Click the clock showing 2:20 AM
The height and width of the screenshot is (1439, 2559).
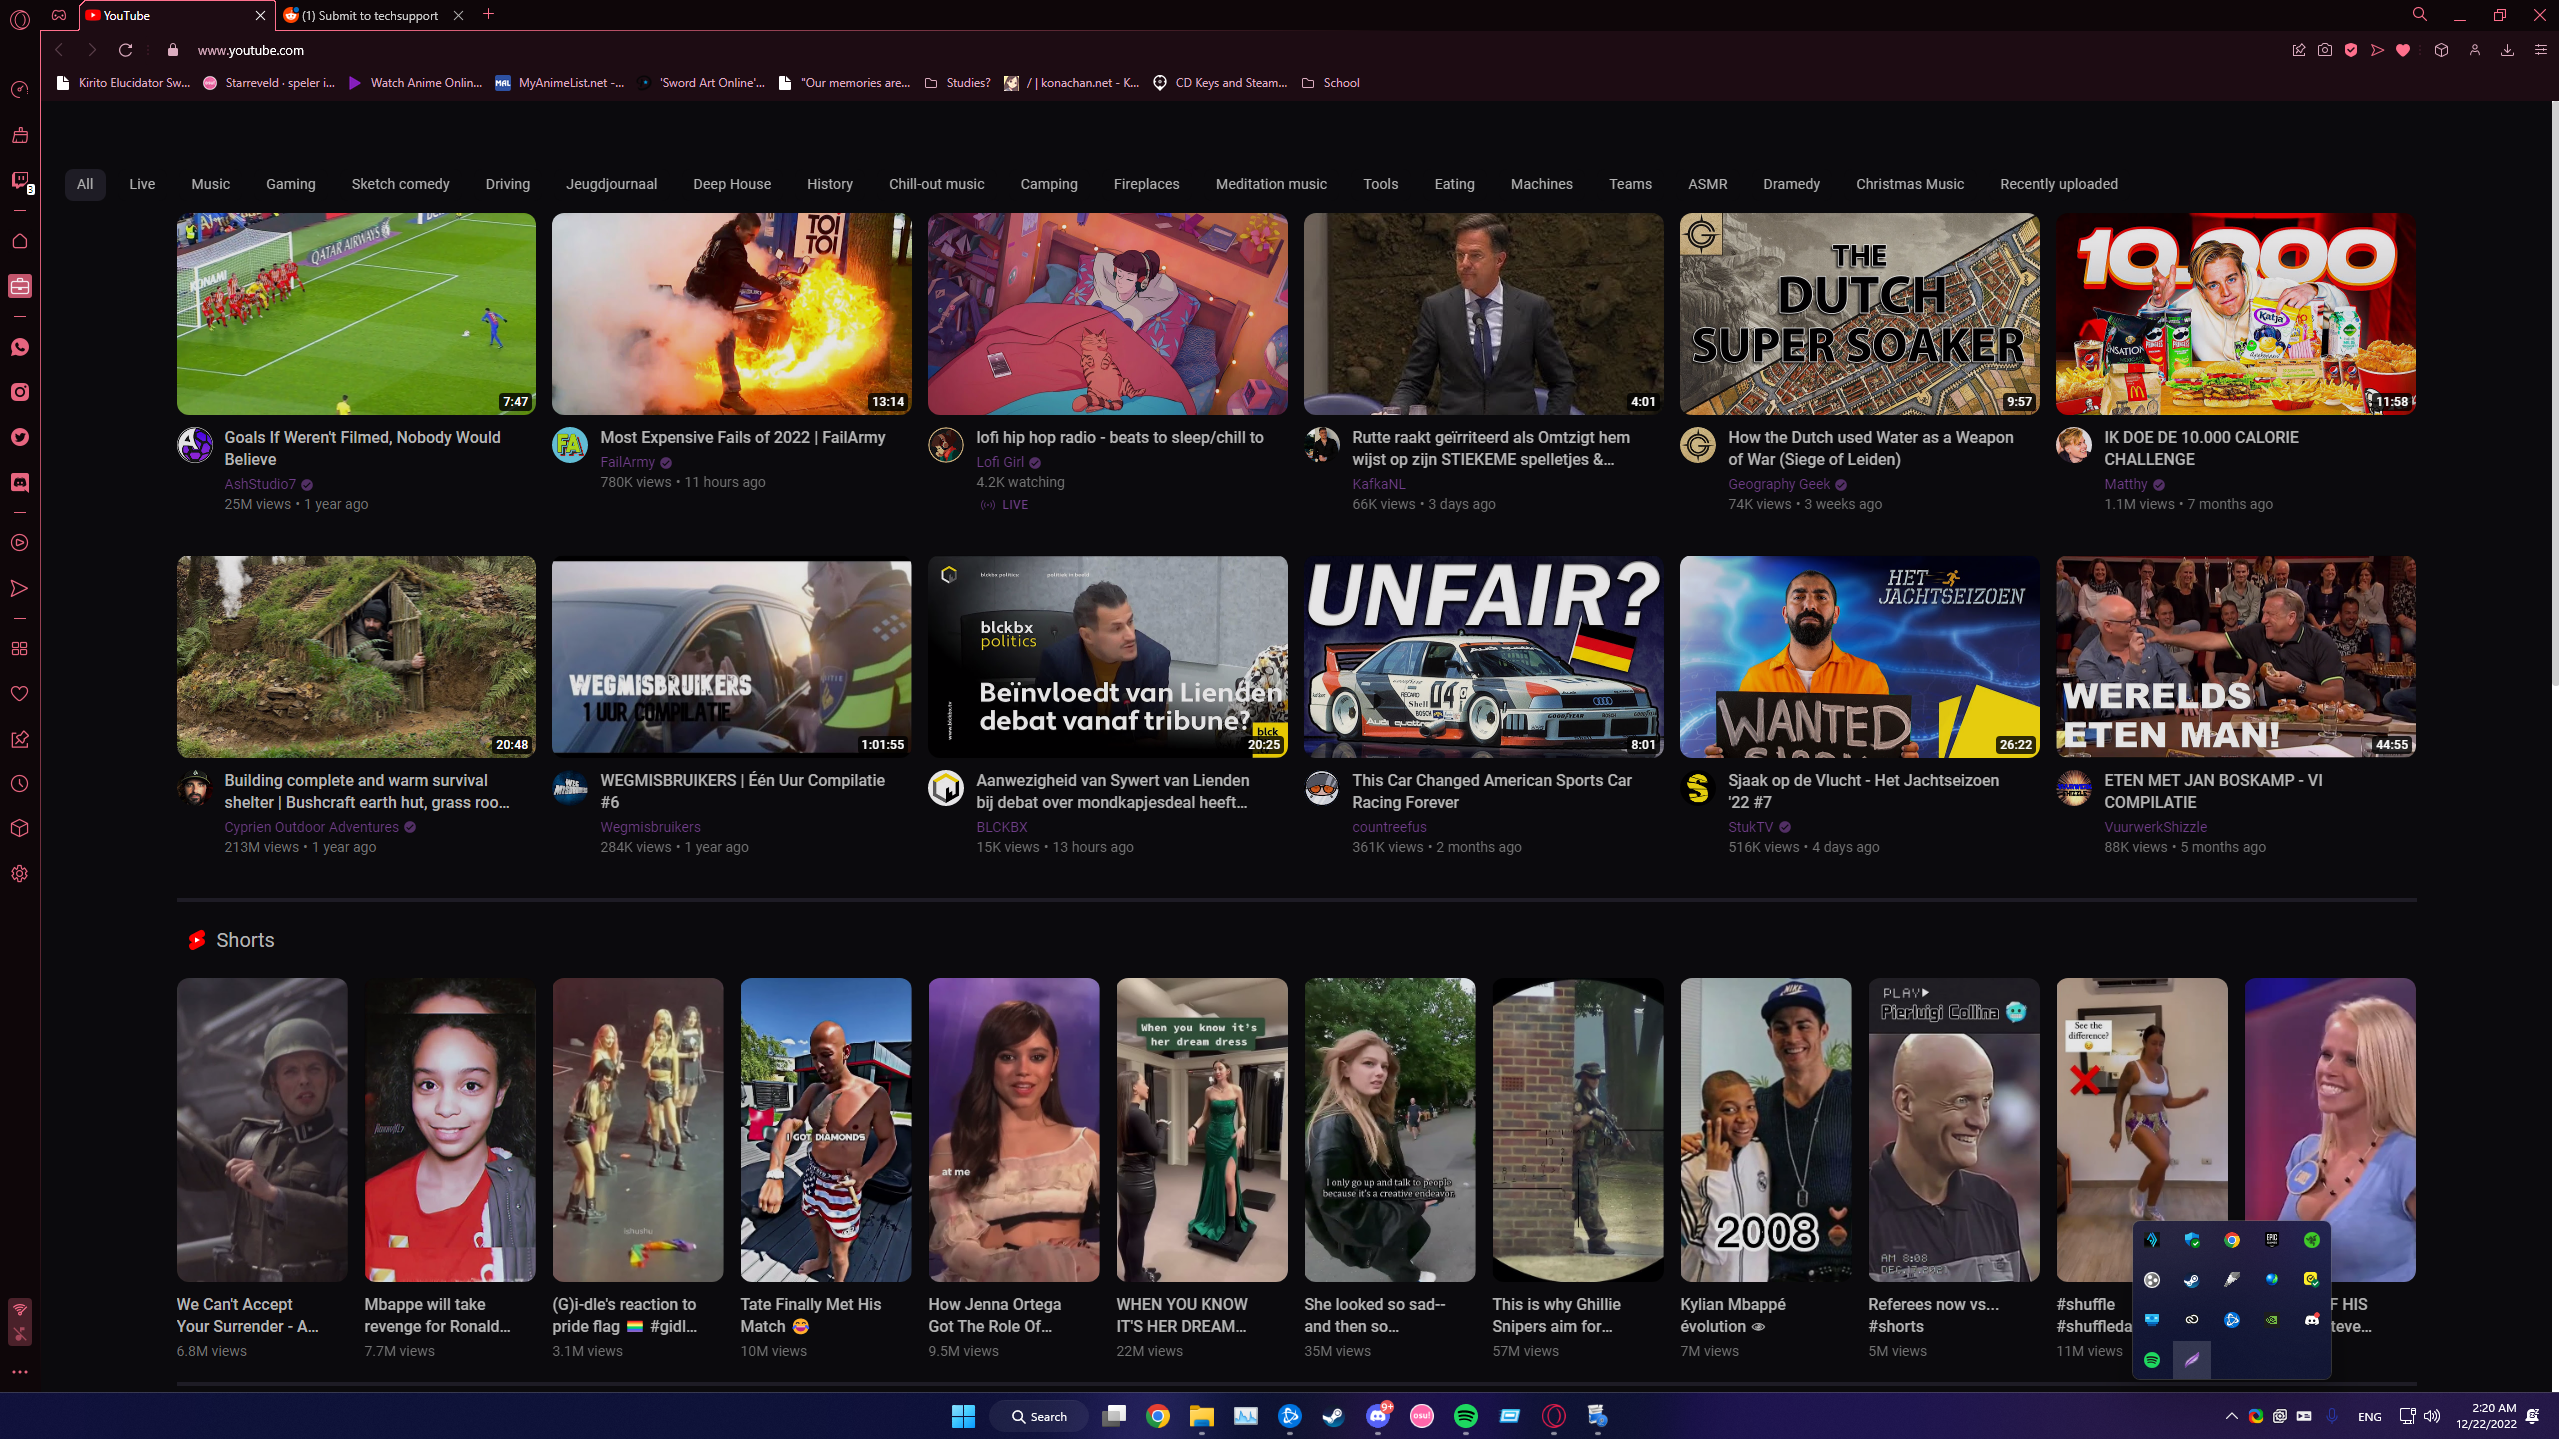[x=2486, y=1416]
